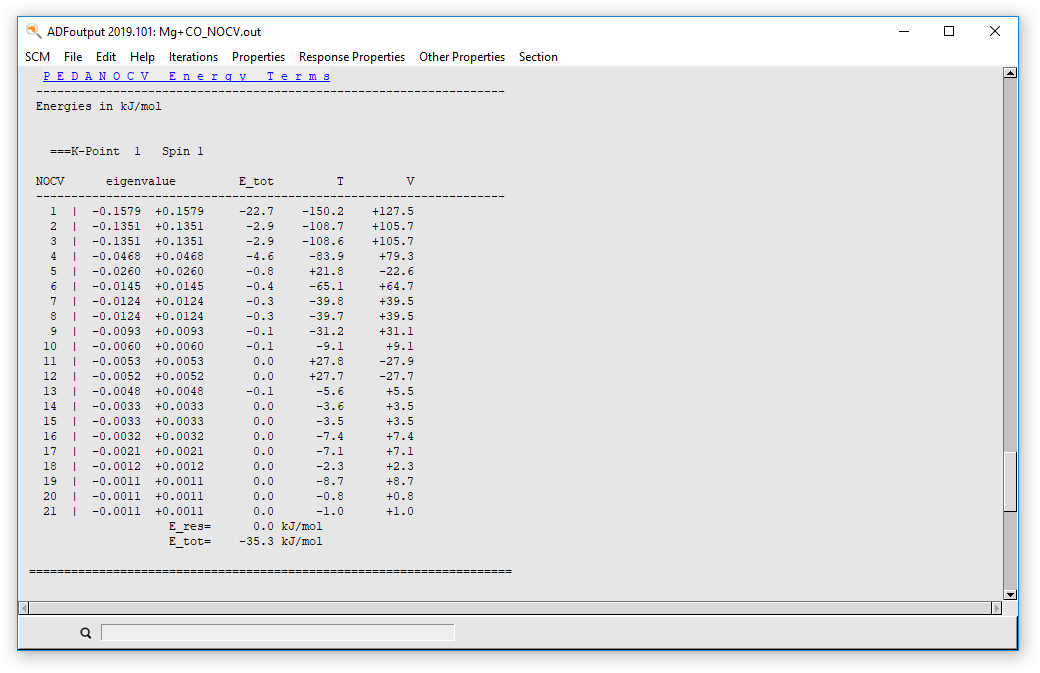The image size is (1040, 673).
Task: Open the SCM menu
Action: point(37,57)
